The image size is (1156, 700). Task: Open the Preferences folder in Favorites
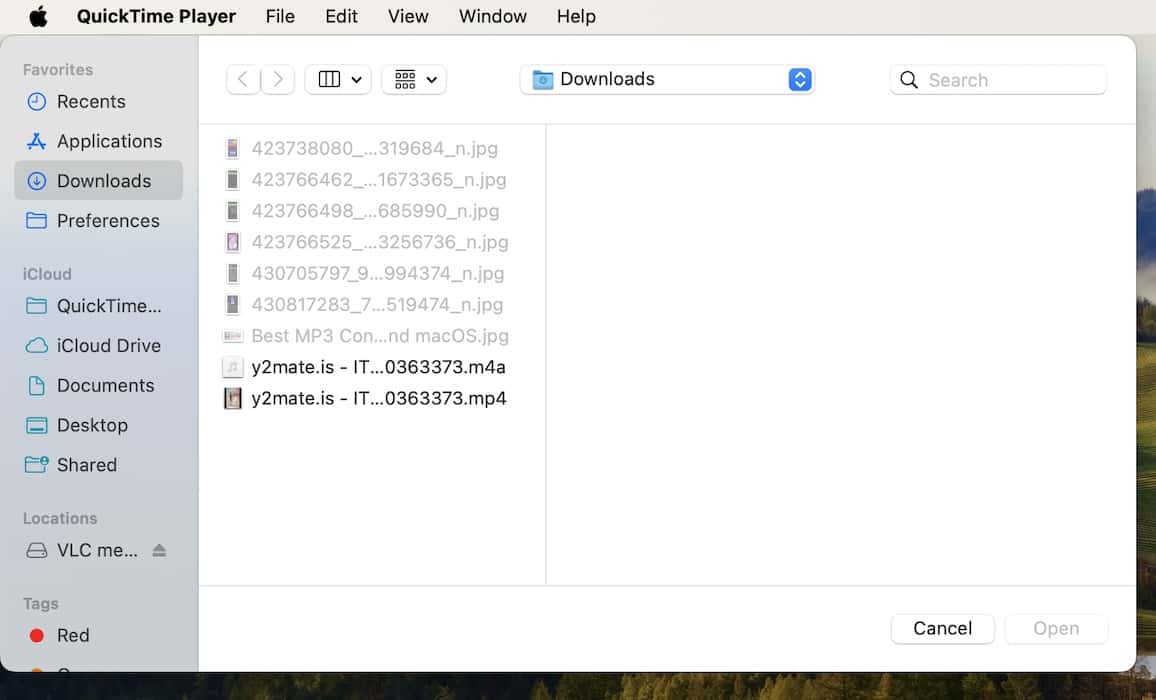pyautogui.click(x=109, y=220)
